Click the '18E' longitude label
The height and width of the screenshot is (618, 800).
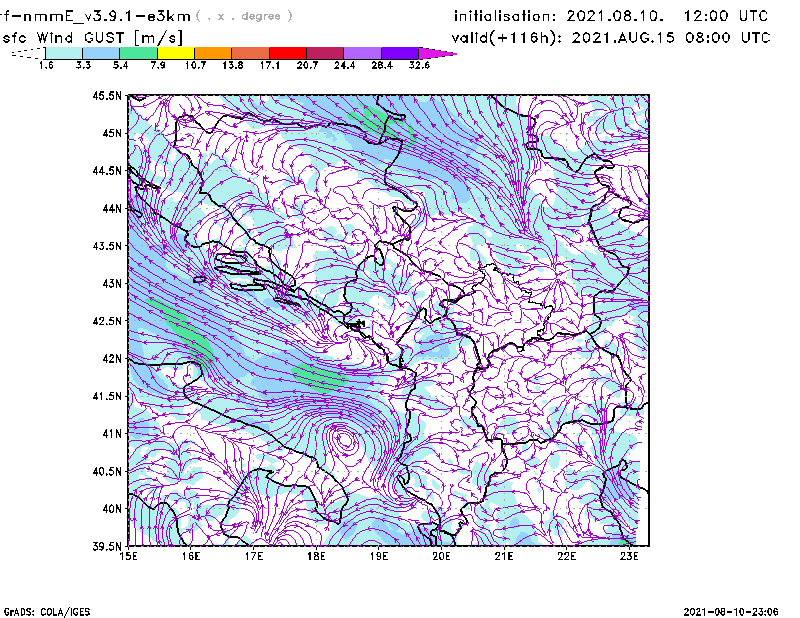(316, 556)
